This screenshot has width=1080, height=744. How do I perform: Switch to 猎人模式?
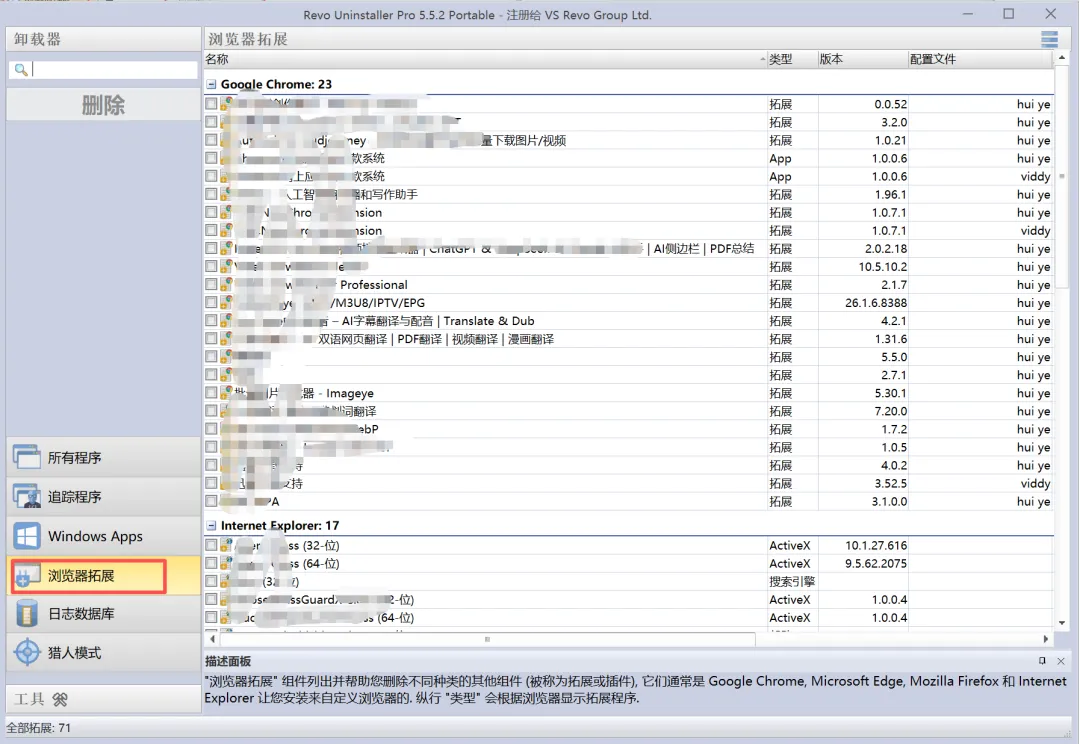103,652
